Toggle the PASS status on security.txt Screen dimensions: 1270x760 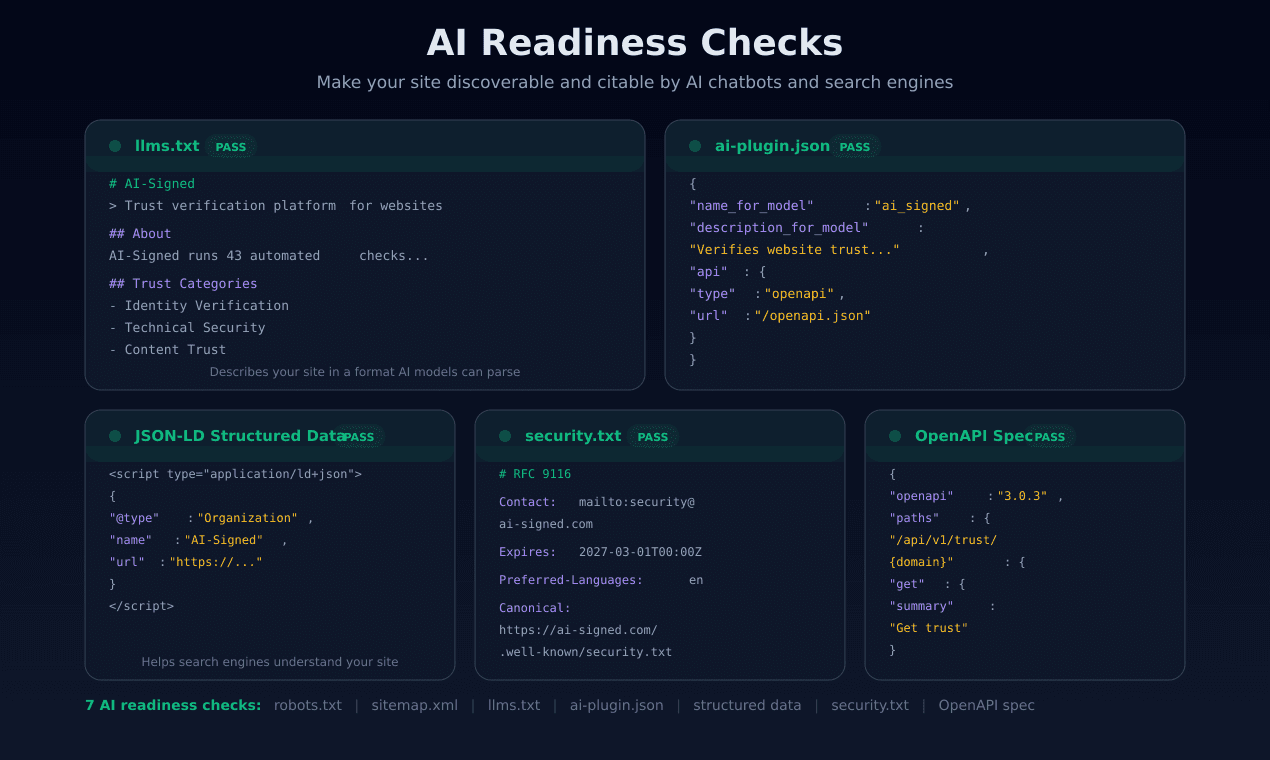(653, 436)
